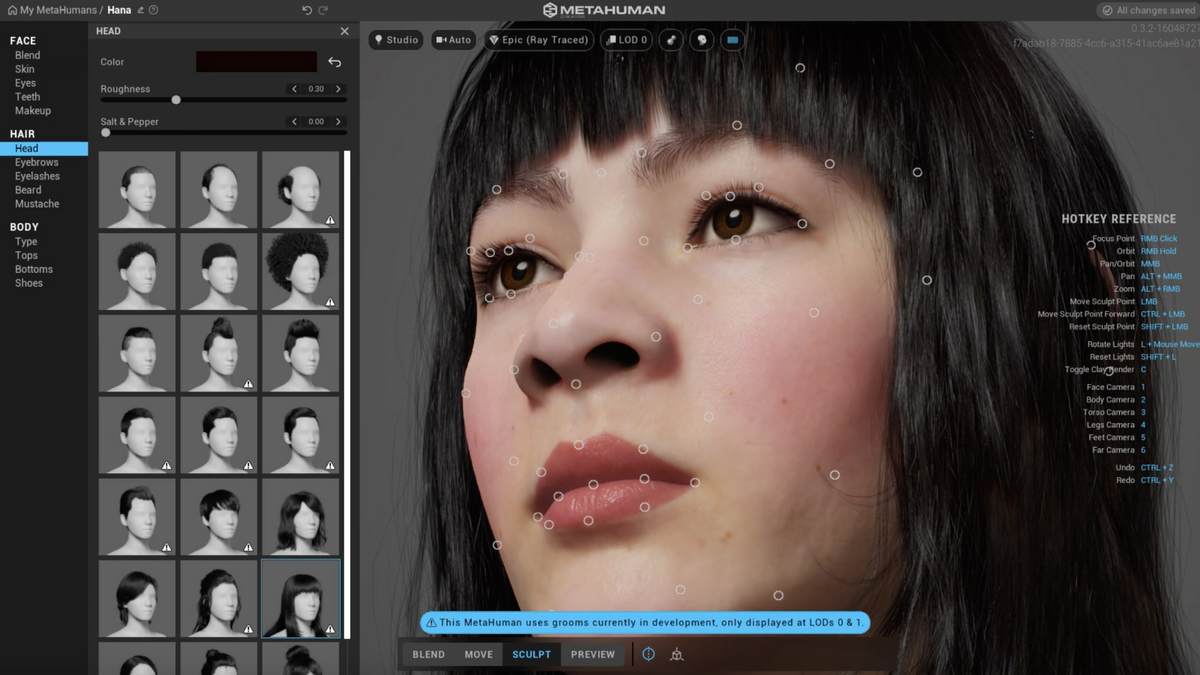Switch to BLEND mode
The width and height of the screenshot is (1200, 675).
pyautogui.click(x=429, y=654)
